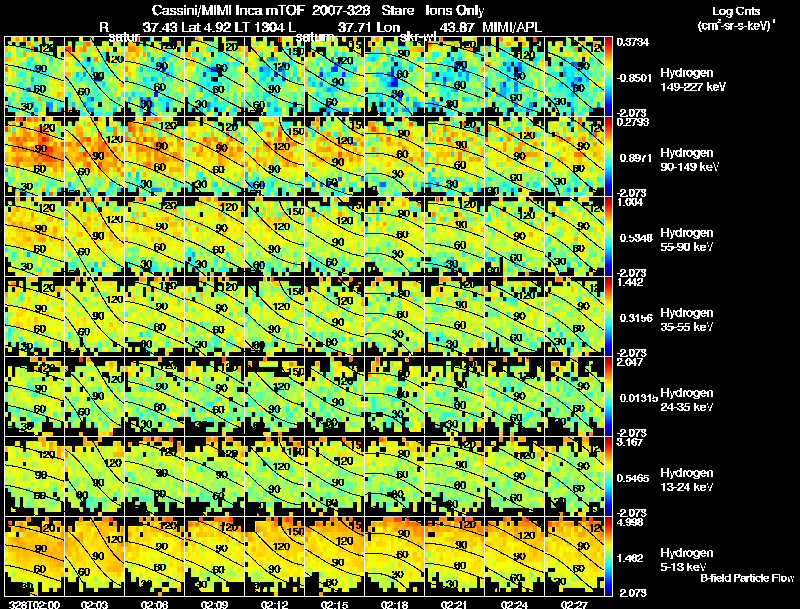Image resolution: width=800 pixels, height=609 pixels.
Task: Select the 'Hydrogen 55-90 keV' row label
Action: coord(687,240)
